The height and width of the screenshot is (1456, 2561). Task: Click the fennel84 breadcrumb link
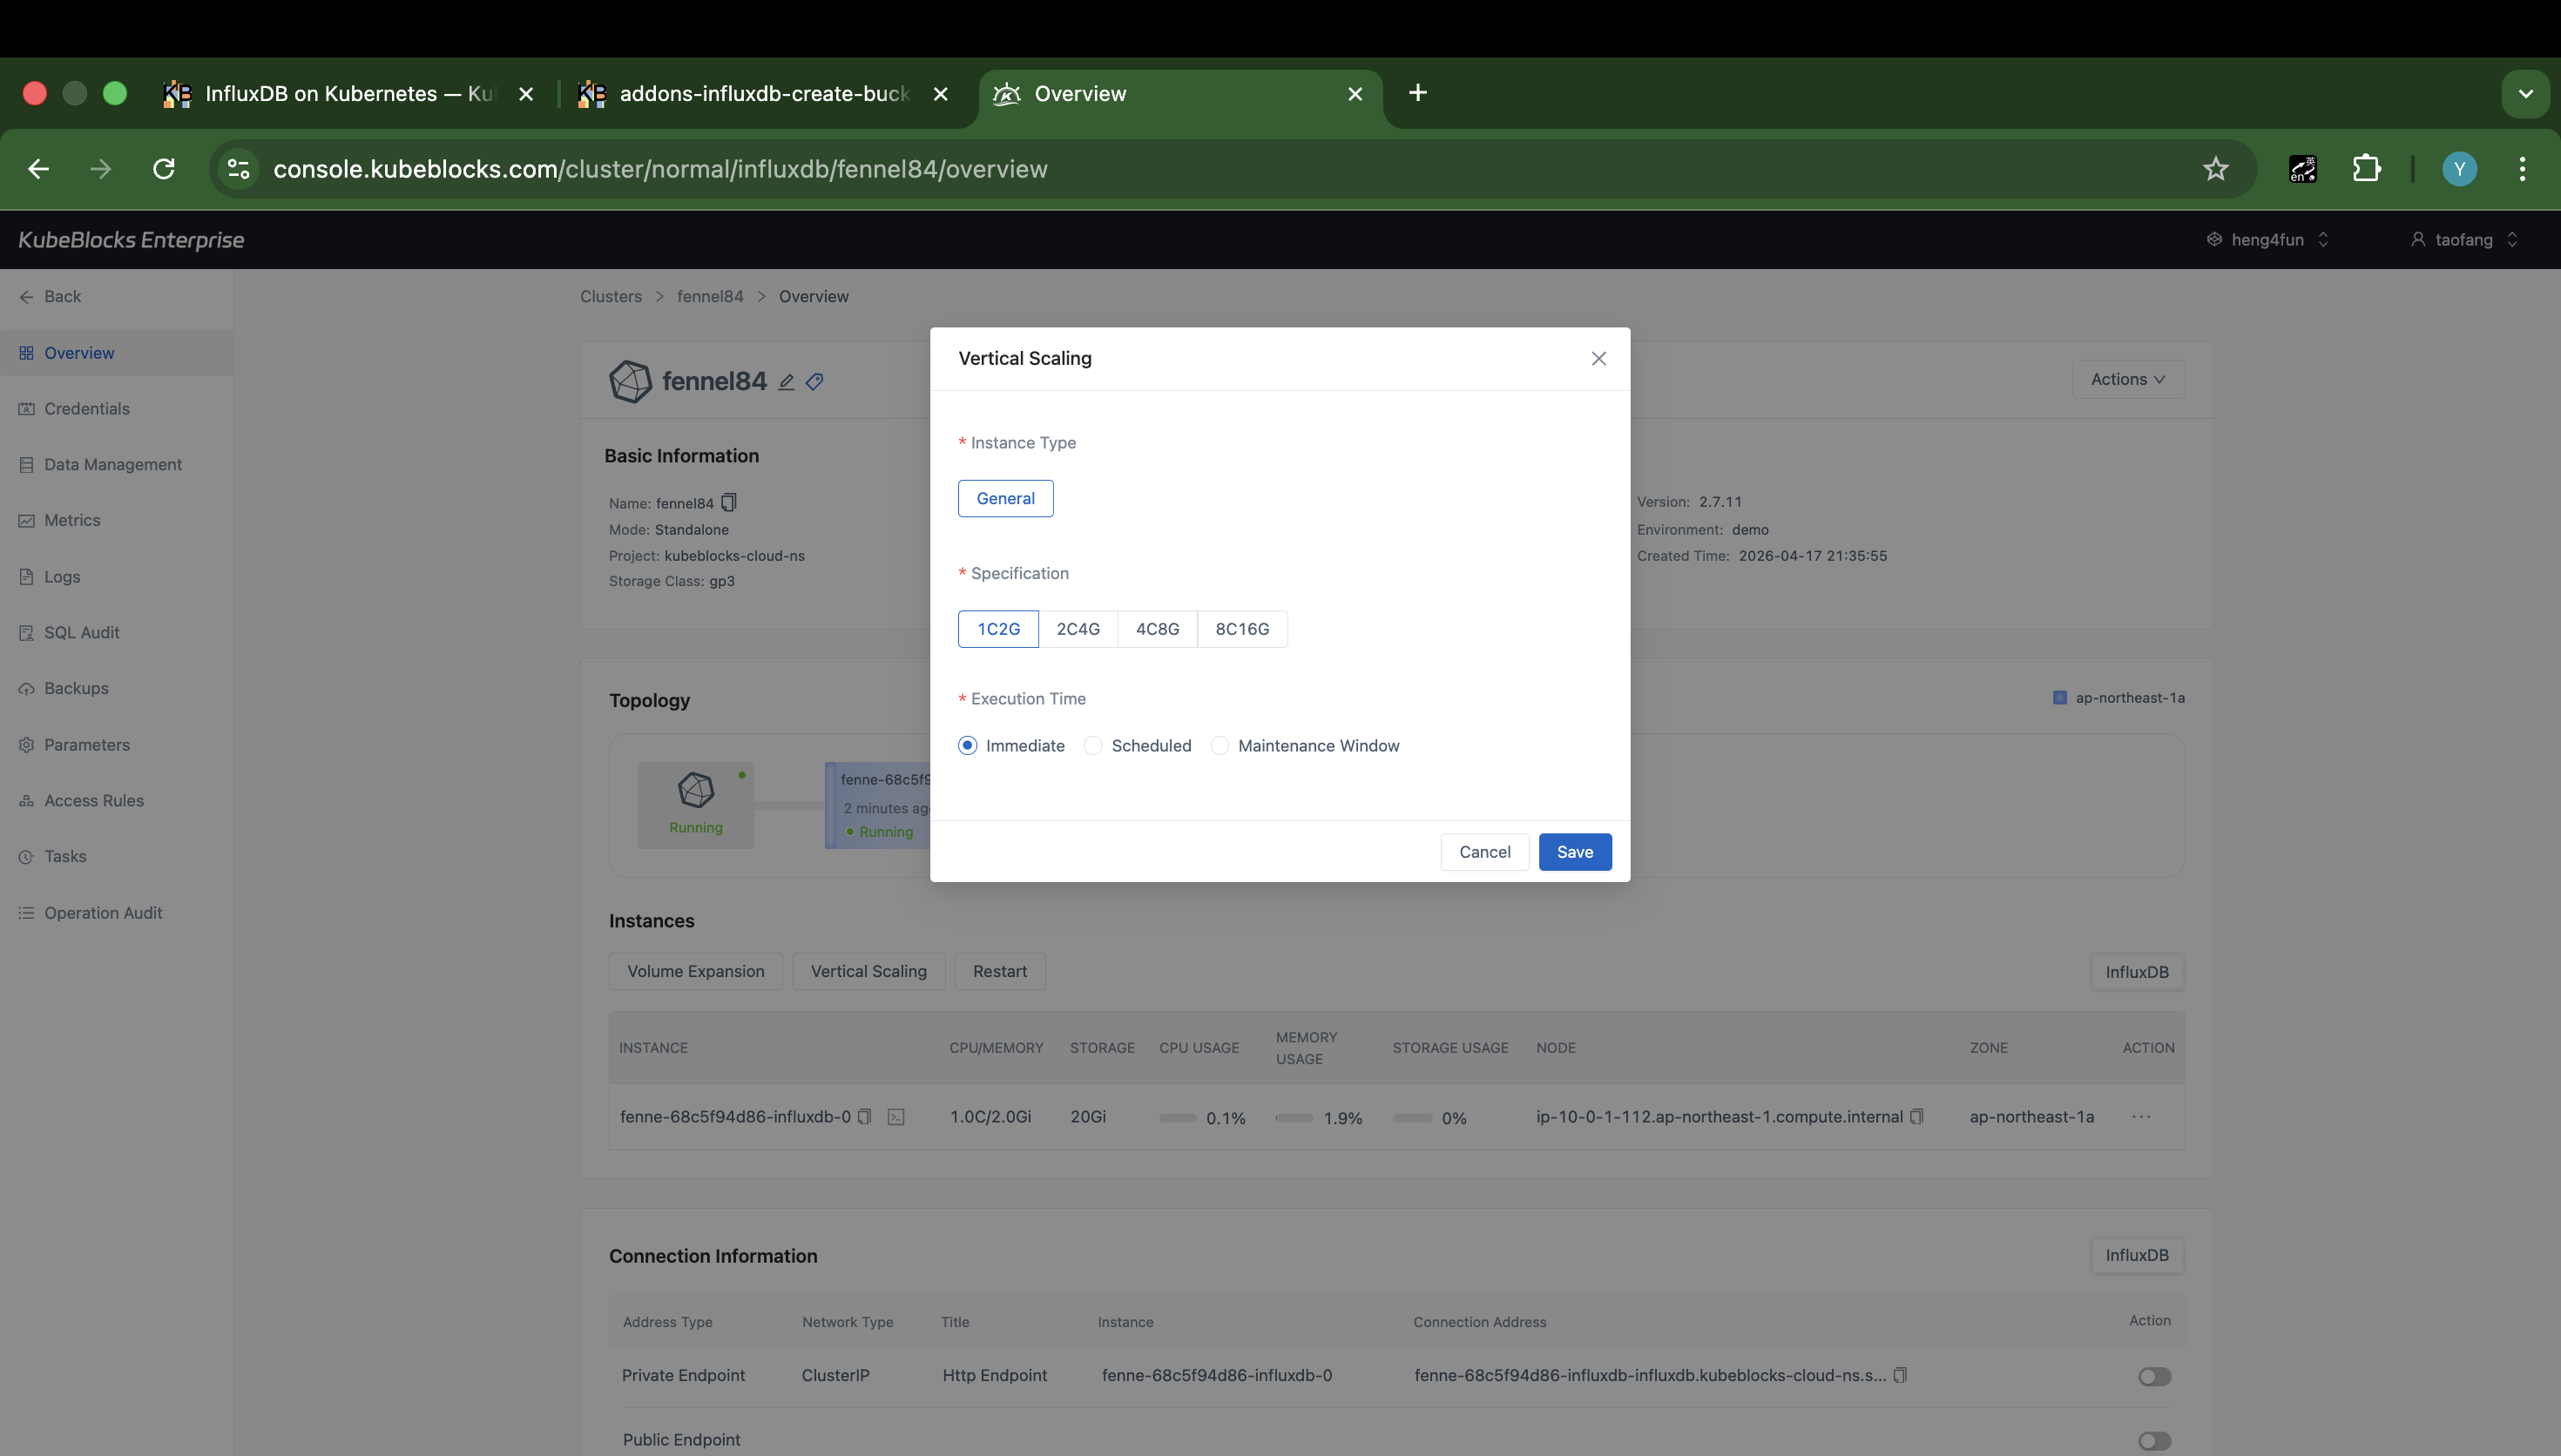(x=710, y=297)
